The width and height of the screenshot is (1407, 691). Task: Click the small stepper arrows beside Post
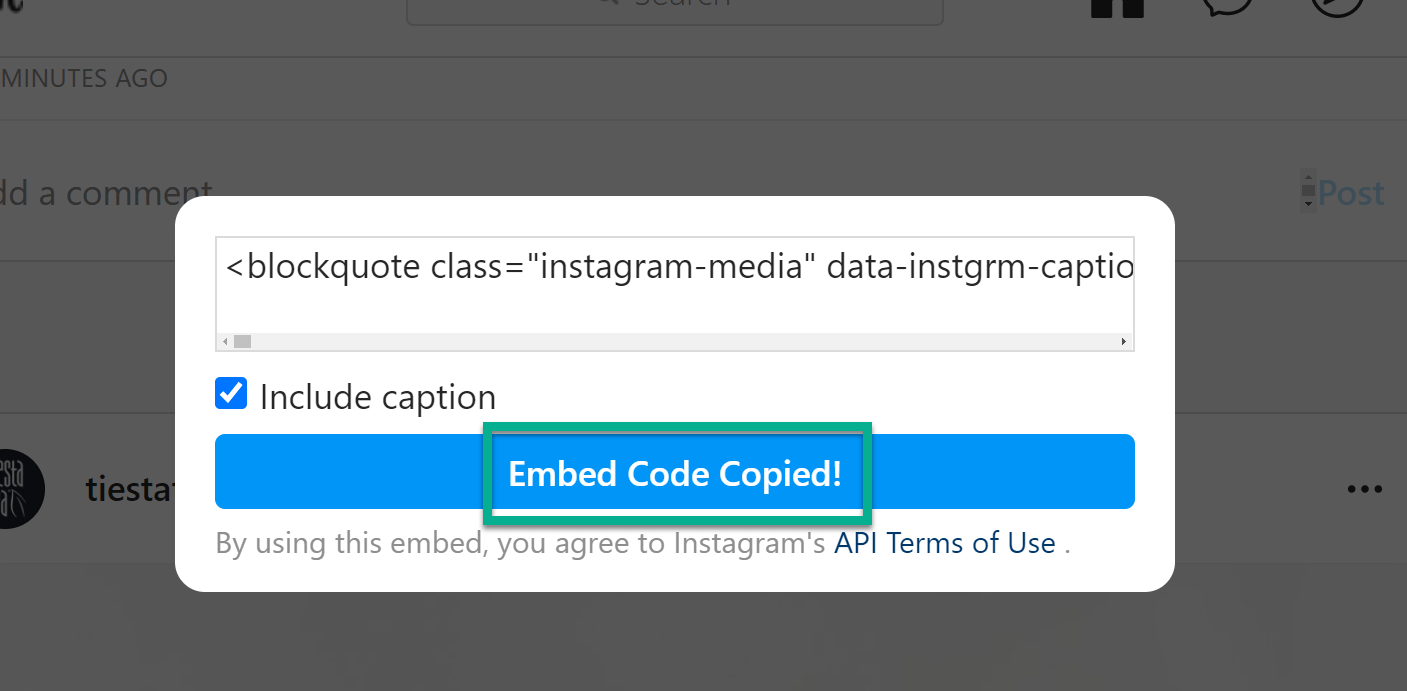(x=1307, y=191)
